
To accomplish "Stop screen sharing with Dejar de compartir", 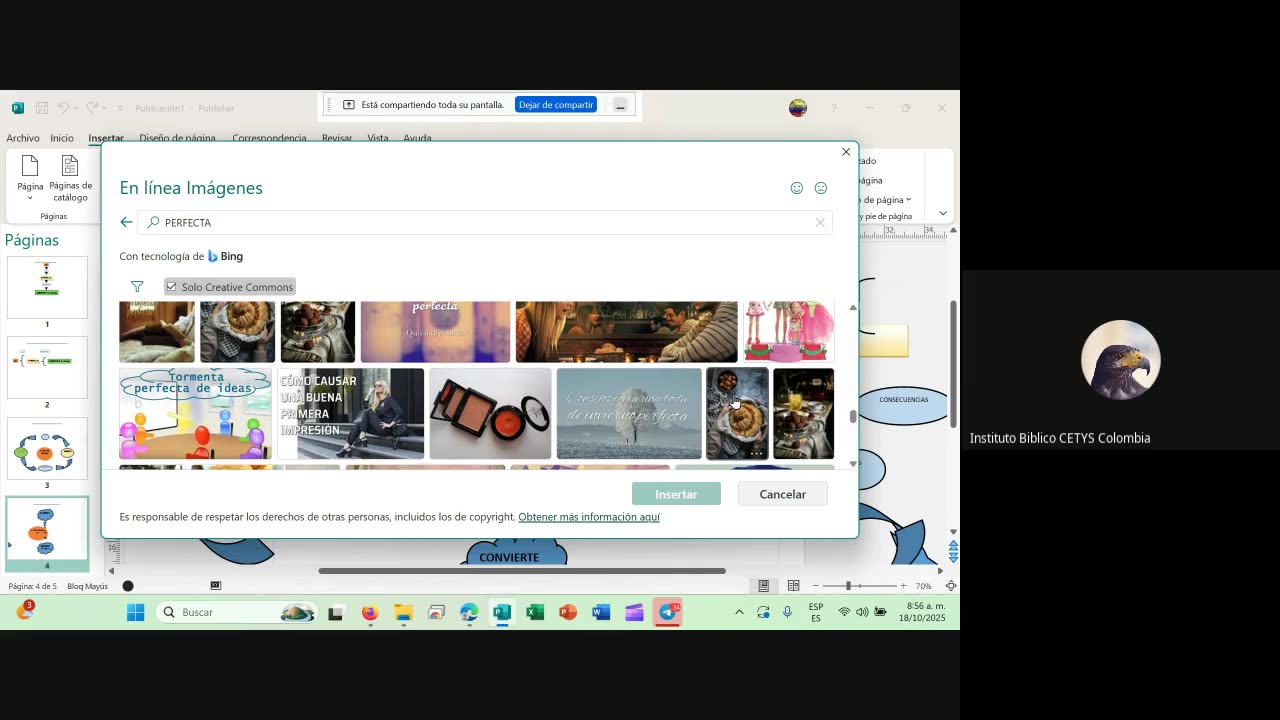I will tap(556, 104).
